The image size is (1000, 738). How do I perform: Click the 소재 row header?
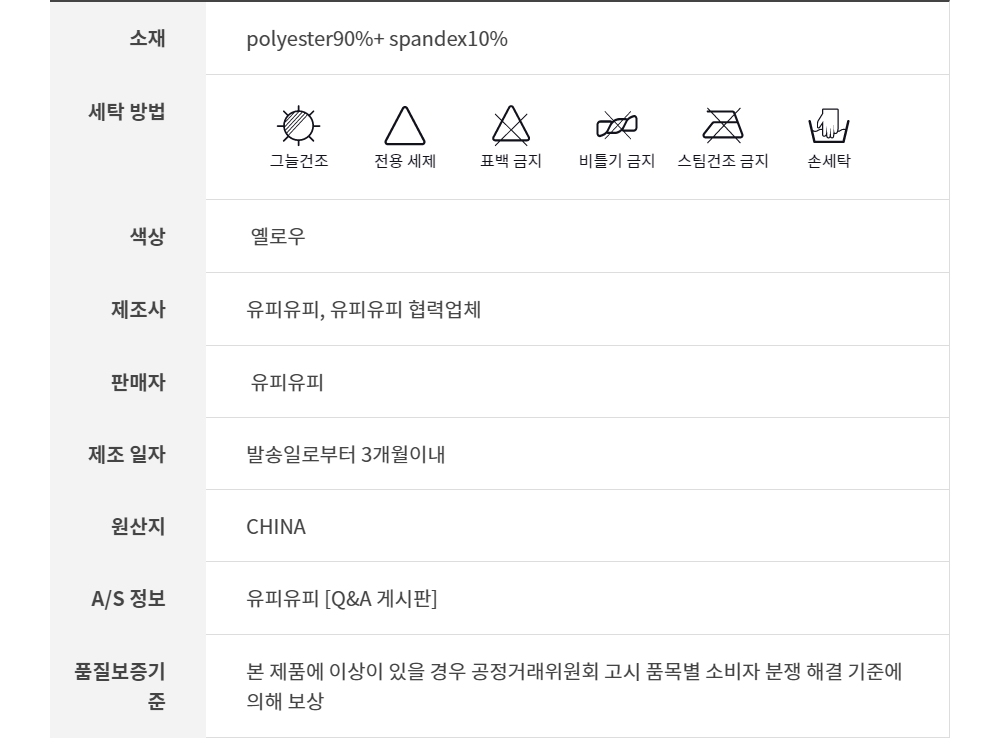pos(147,39)
